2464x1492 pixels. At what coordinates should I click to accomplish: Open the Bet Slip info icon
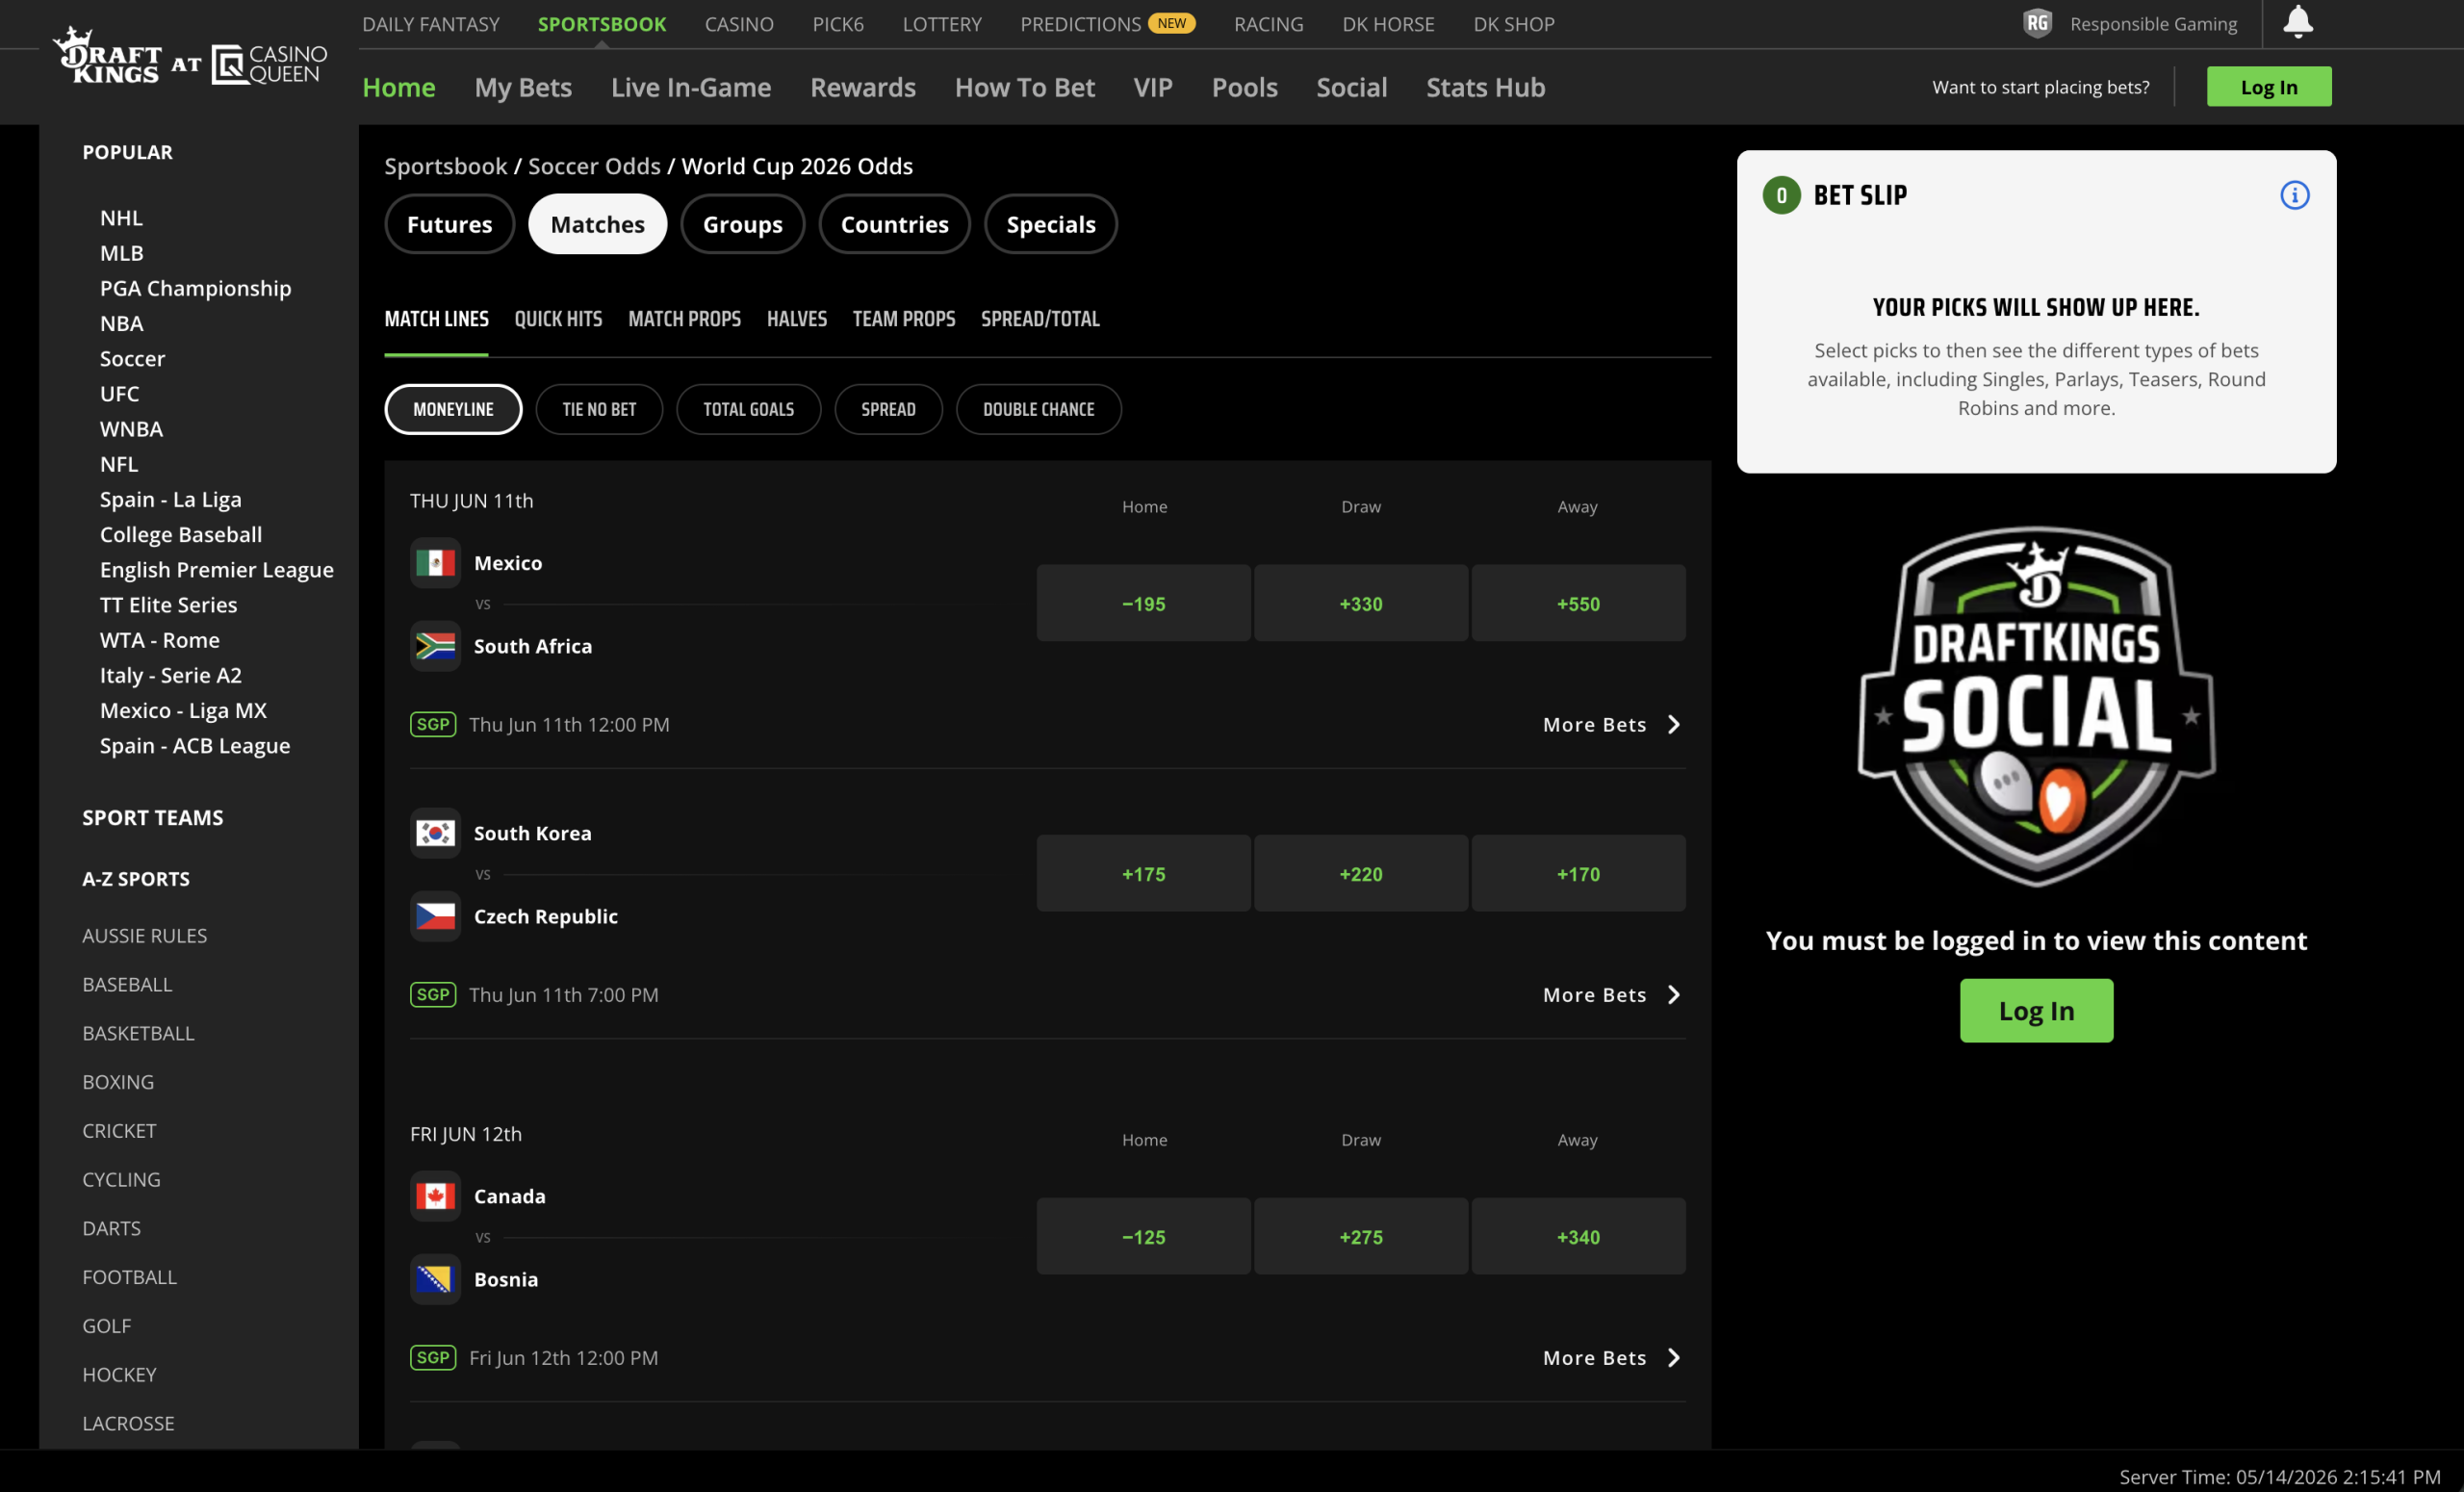[x=2294, y=195]
